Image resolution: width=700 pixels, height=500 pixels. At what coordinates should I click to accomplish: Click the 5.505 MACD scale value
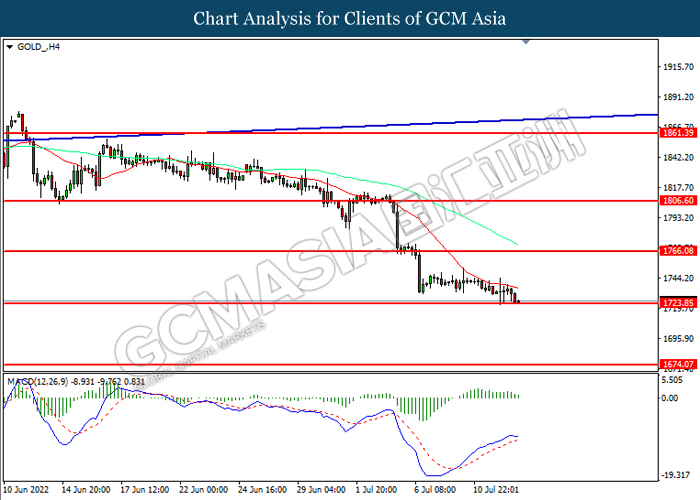coord(673,380)
